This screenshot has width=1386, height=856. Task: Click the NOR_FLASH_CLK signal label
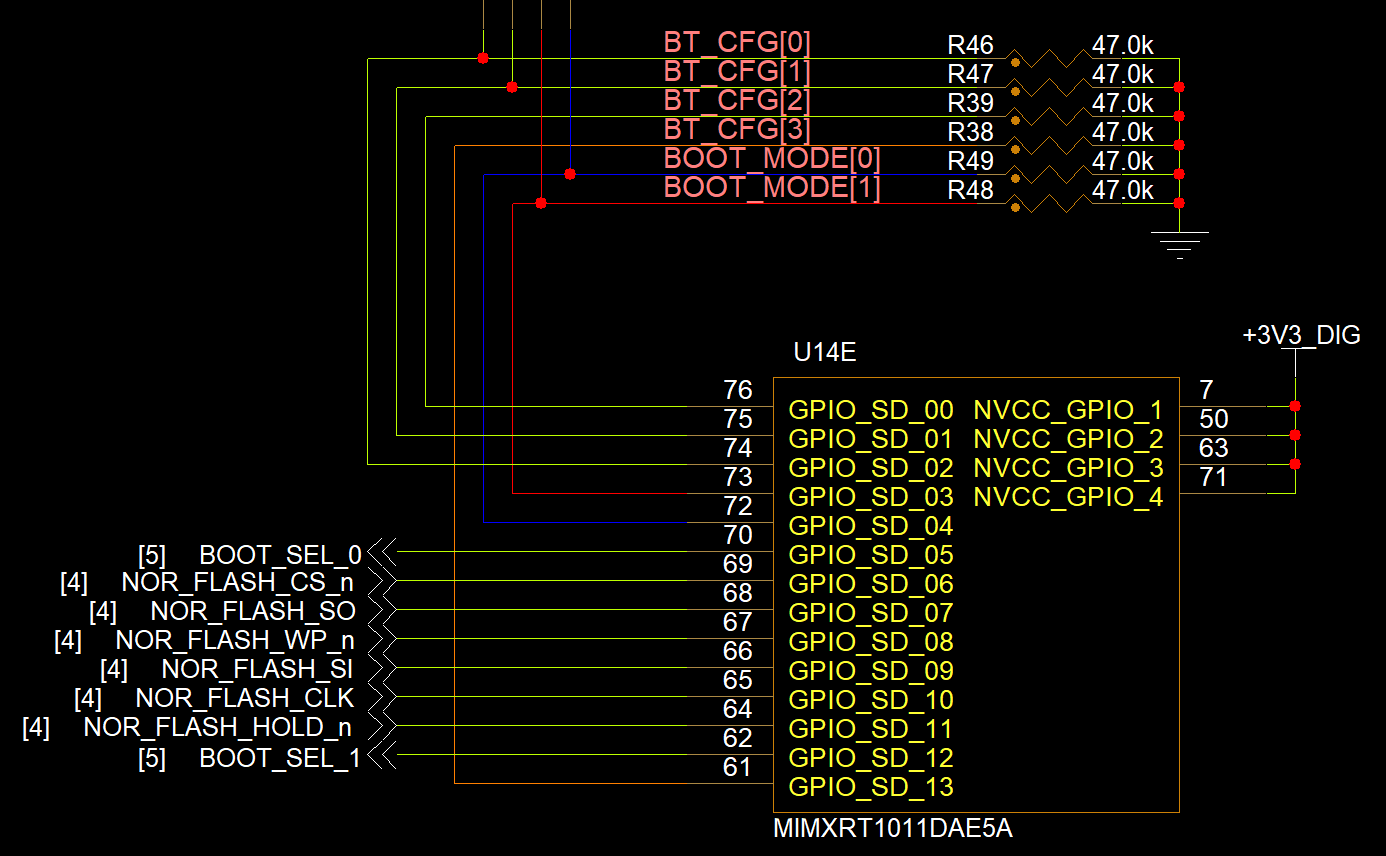click(x=245, y=697)
